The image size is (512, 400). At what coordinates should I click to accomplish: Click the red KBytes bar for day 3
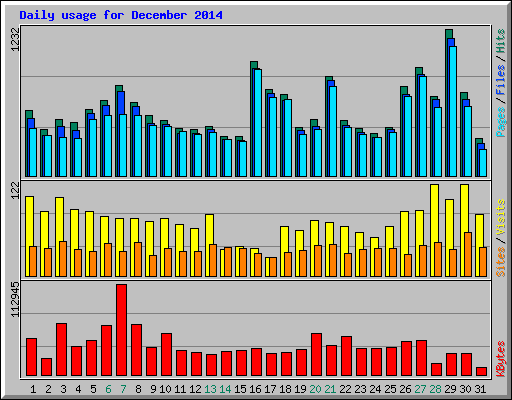[61, 350]
